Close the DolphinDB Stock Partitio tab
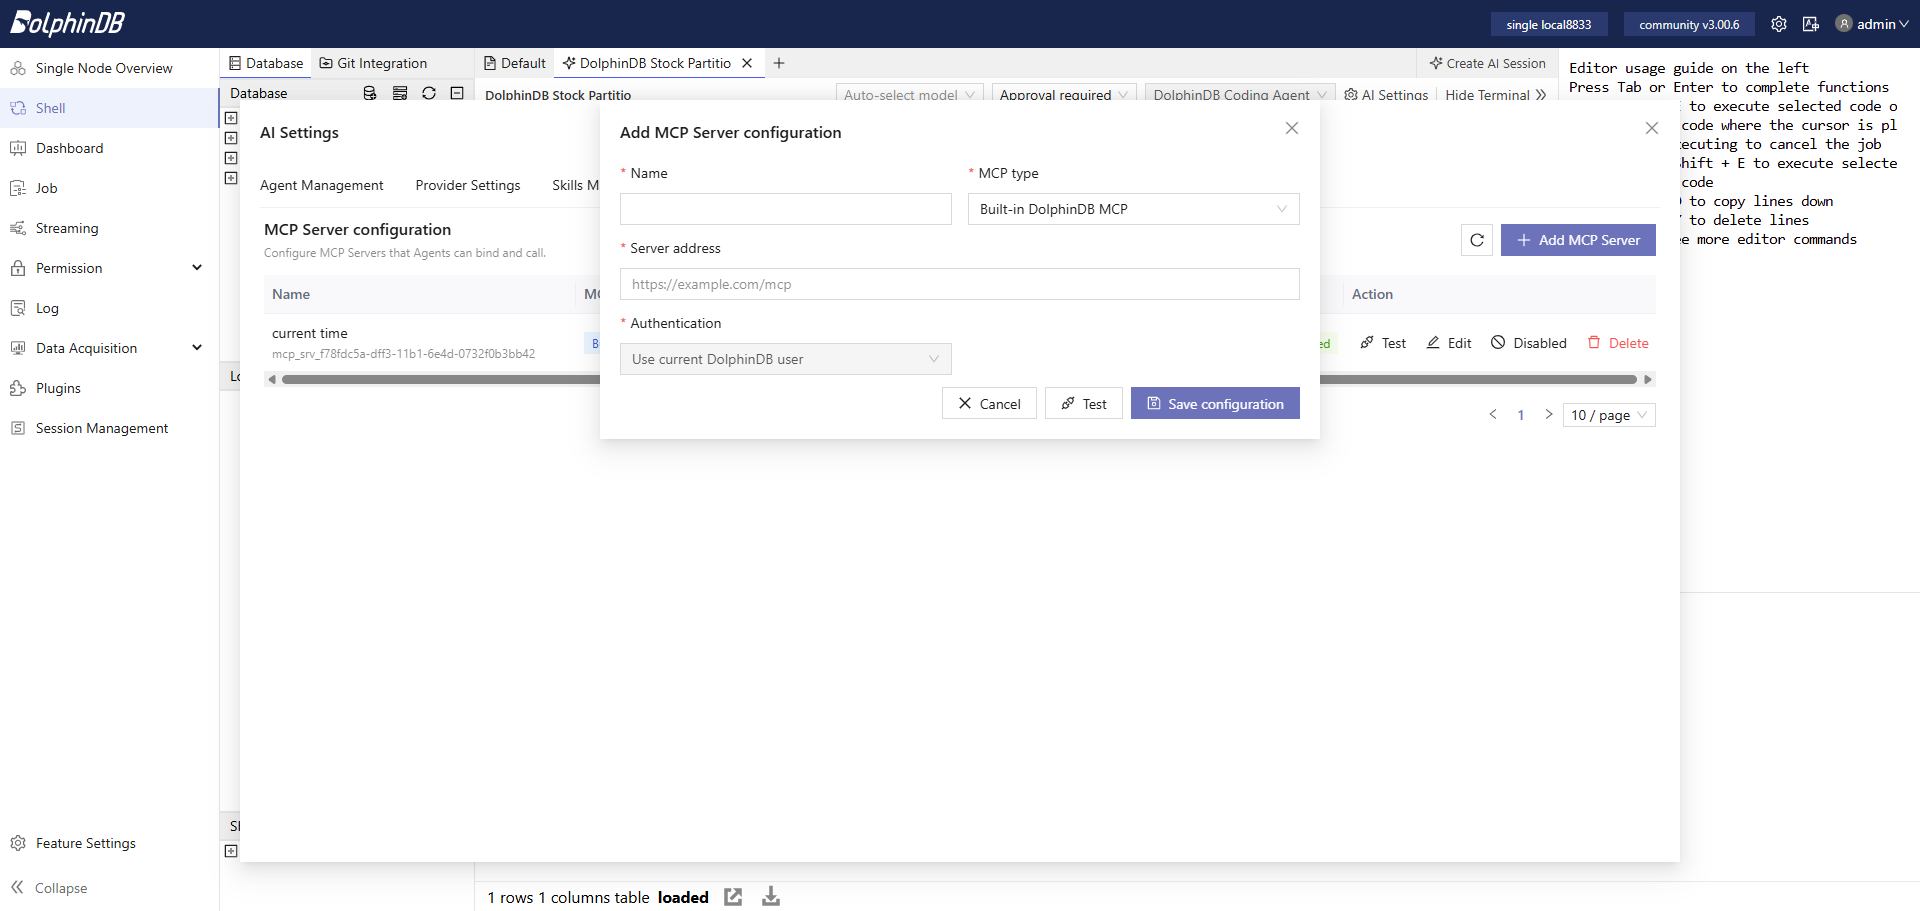 pos(747,63)
